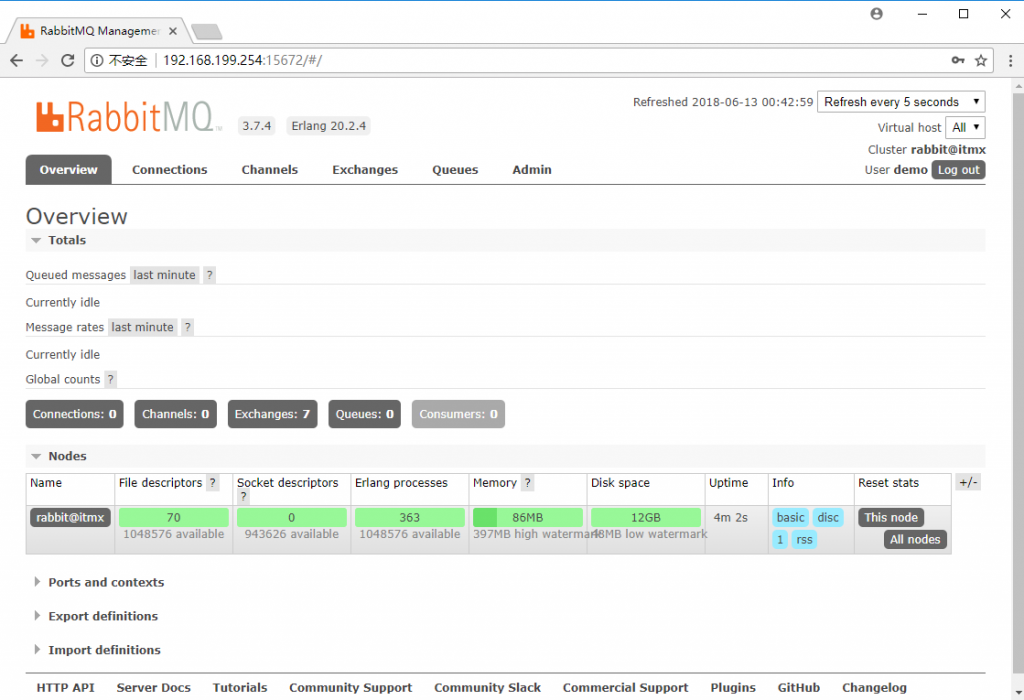Switch to the Queues tab
The height and width of the screenshot is (700, 1024).
pyautogui.click(x=455, y=170)
